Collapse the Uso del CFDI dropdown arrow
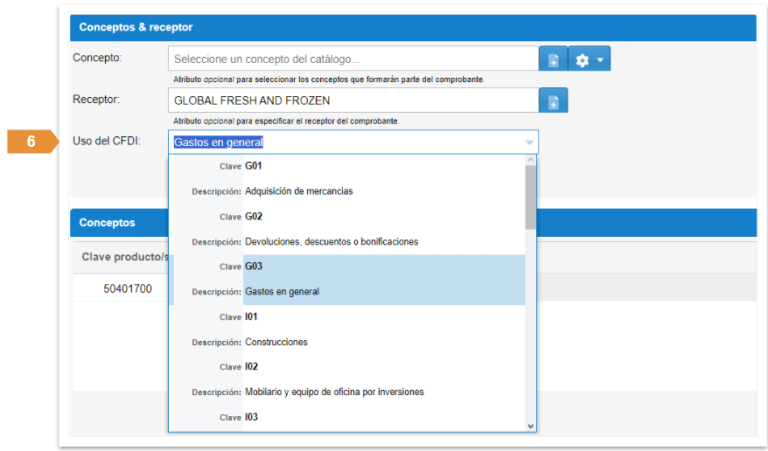768x451 pixels. (529, 142)
